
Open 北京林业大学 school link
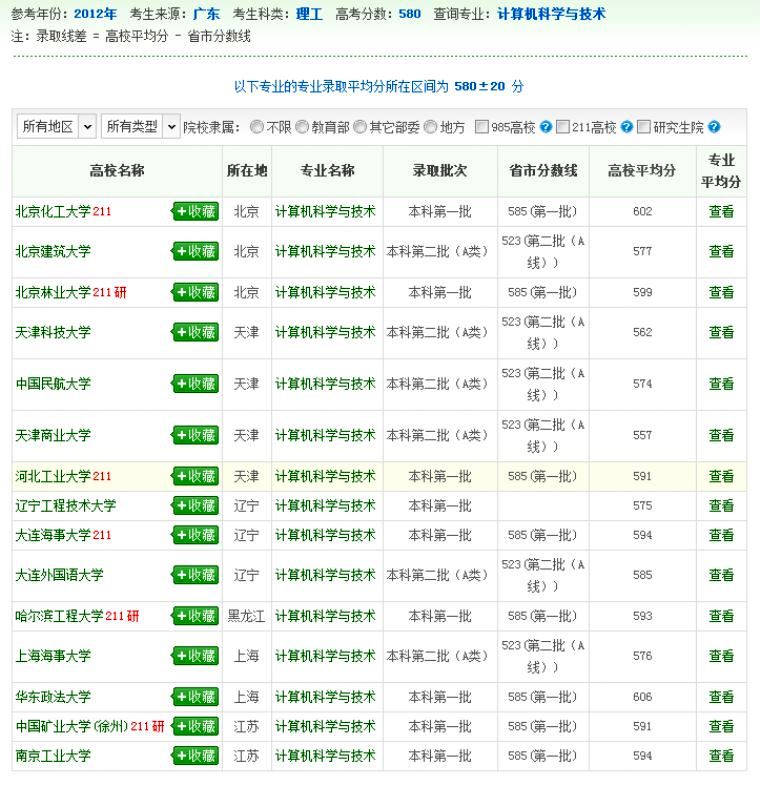click(x=53, y=292)
